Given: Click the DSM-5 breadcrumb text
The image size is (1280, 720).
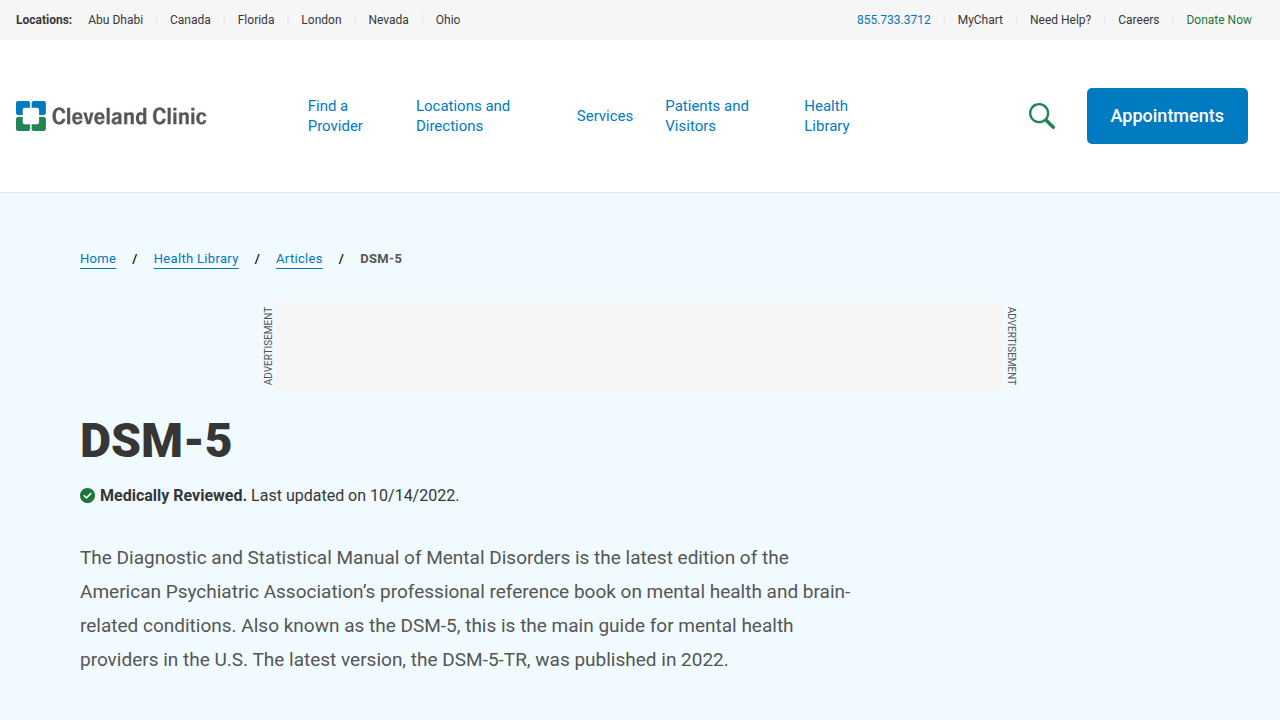Looking at the screenshot, I should point(381,259).
